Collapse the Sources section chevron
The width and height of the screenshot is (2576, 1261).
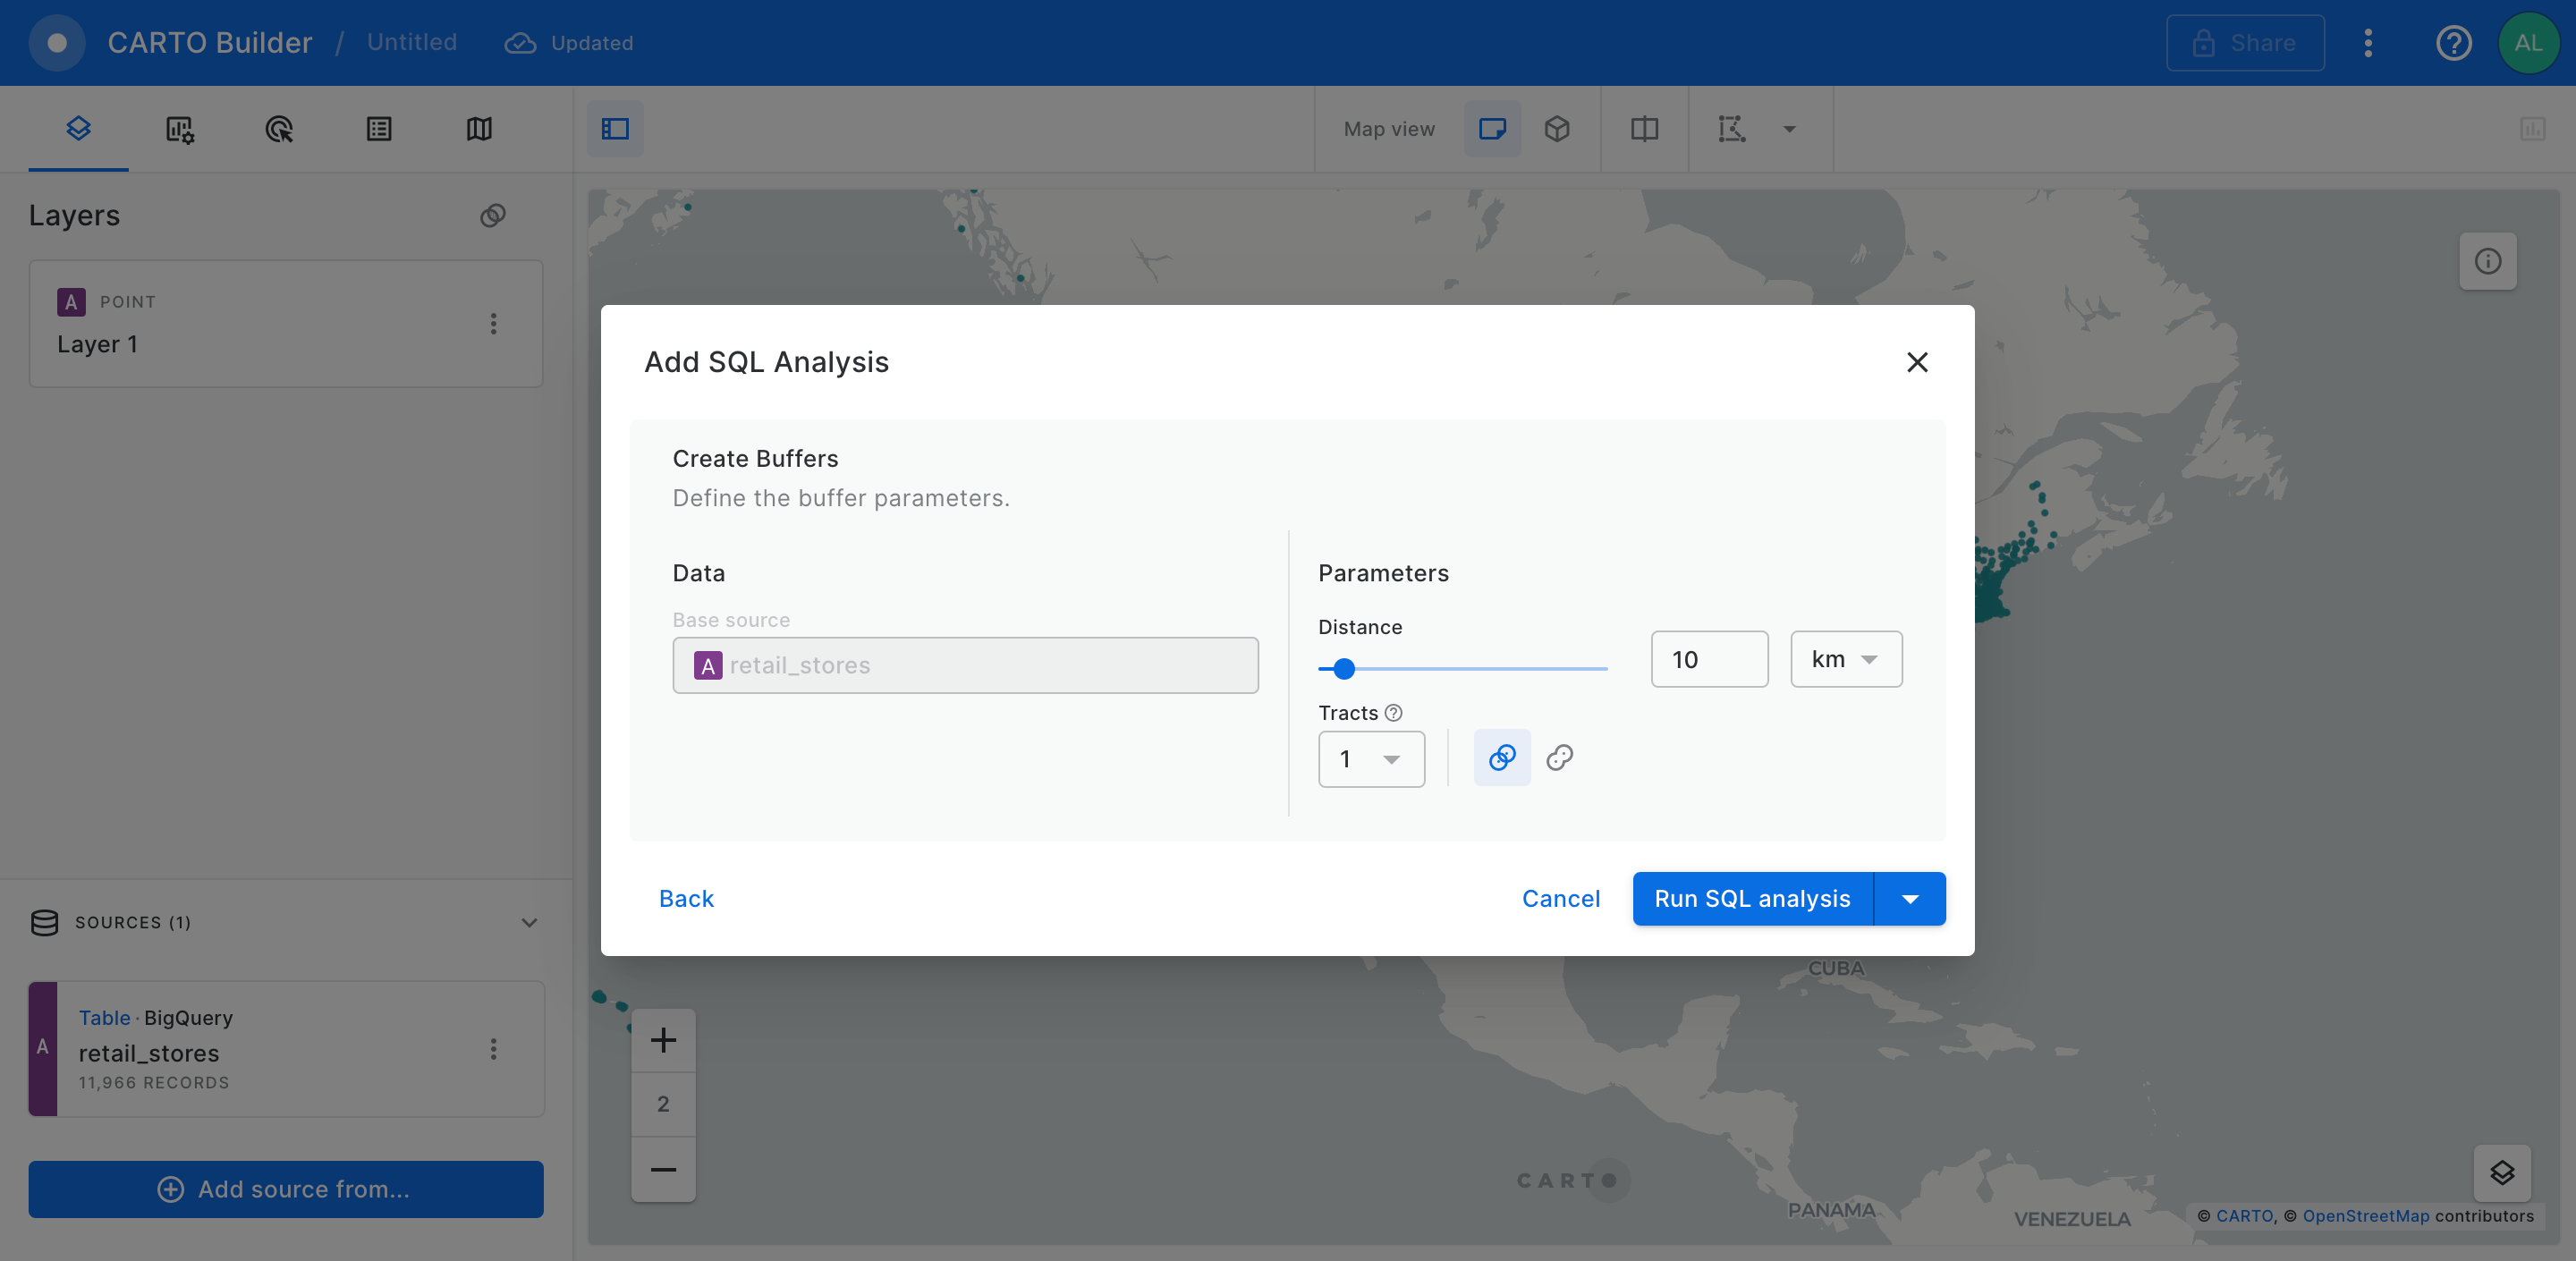(529, 922)
